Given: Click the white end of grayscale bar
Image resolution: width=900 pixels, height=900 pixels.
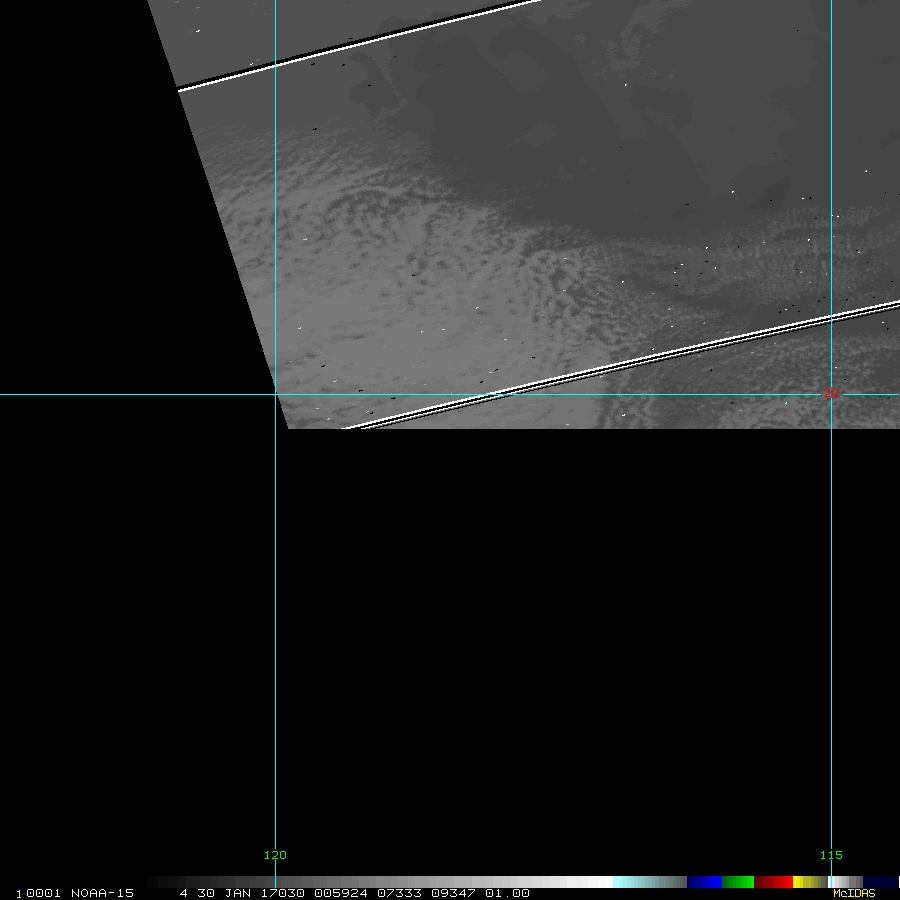Looking at the screenshot, I should point(606,882).
